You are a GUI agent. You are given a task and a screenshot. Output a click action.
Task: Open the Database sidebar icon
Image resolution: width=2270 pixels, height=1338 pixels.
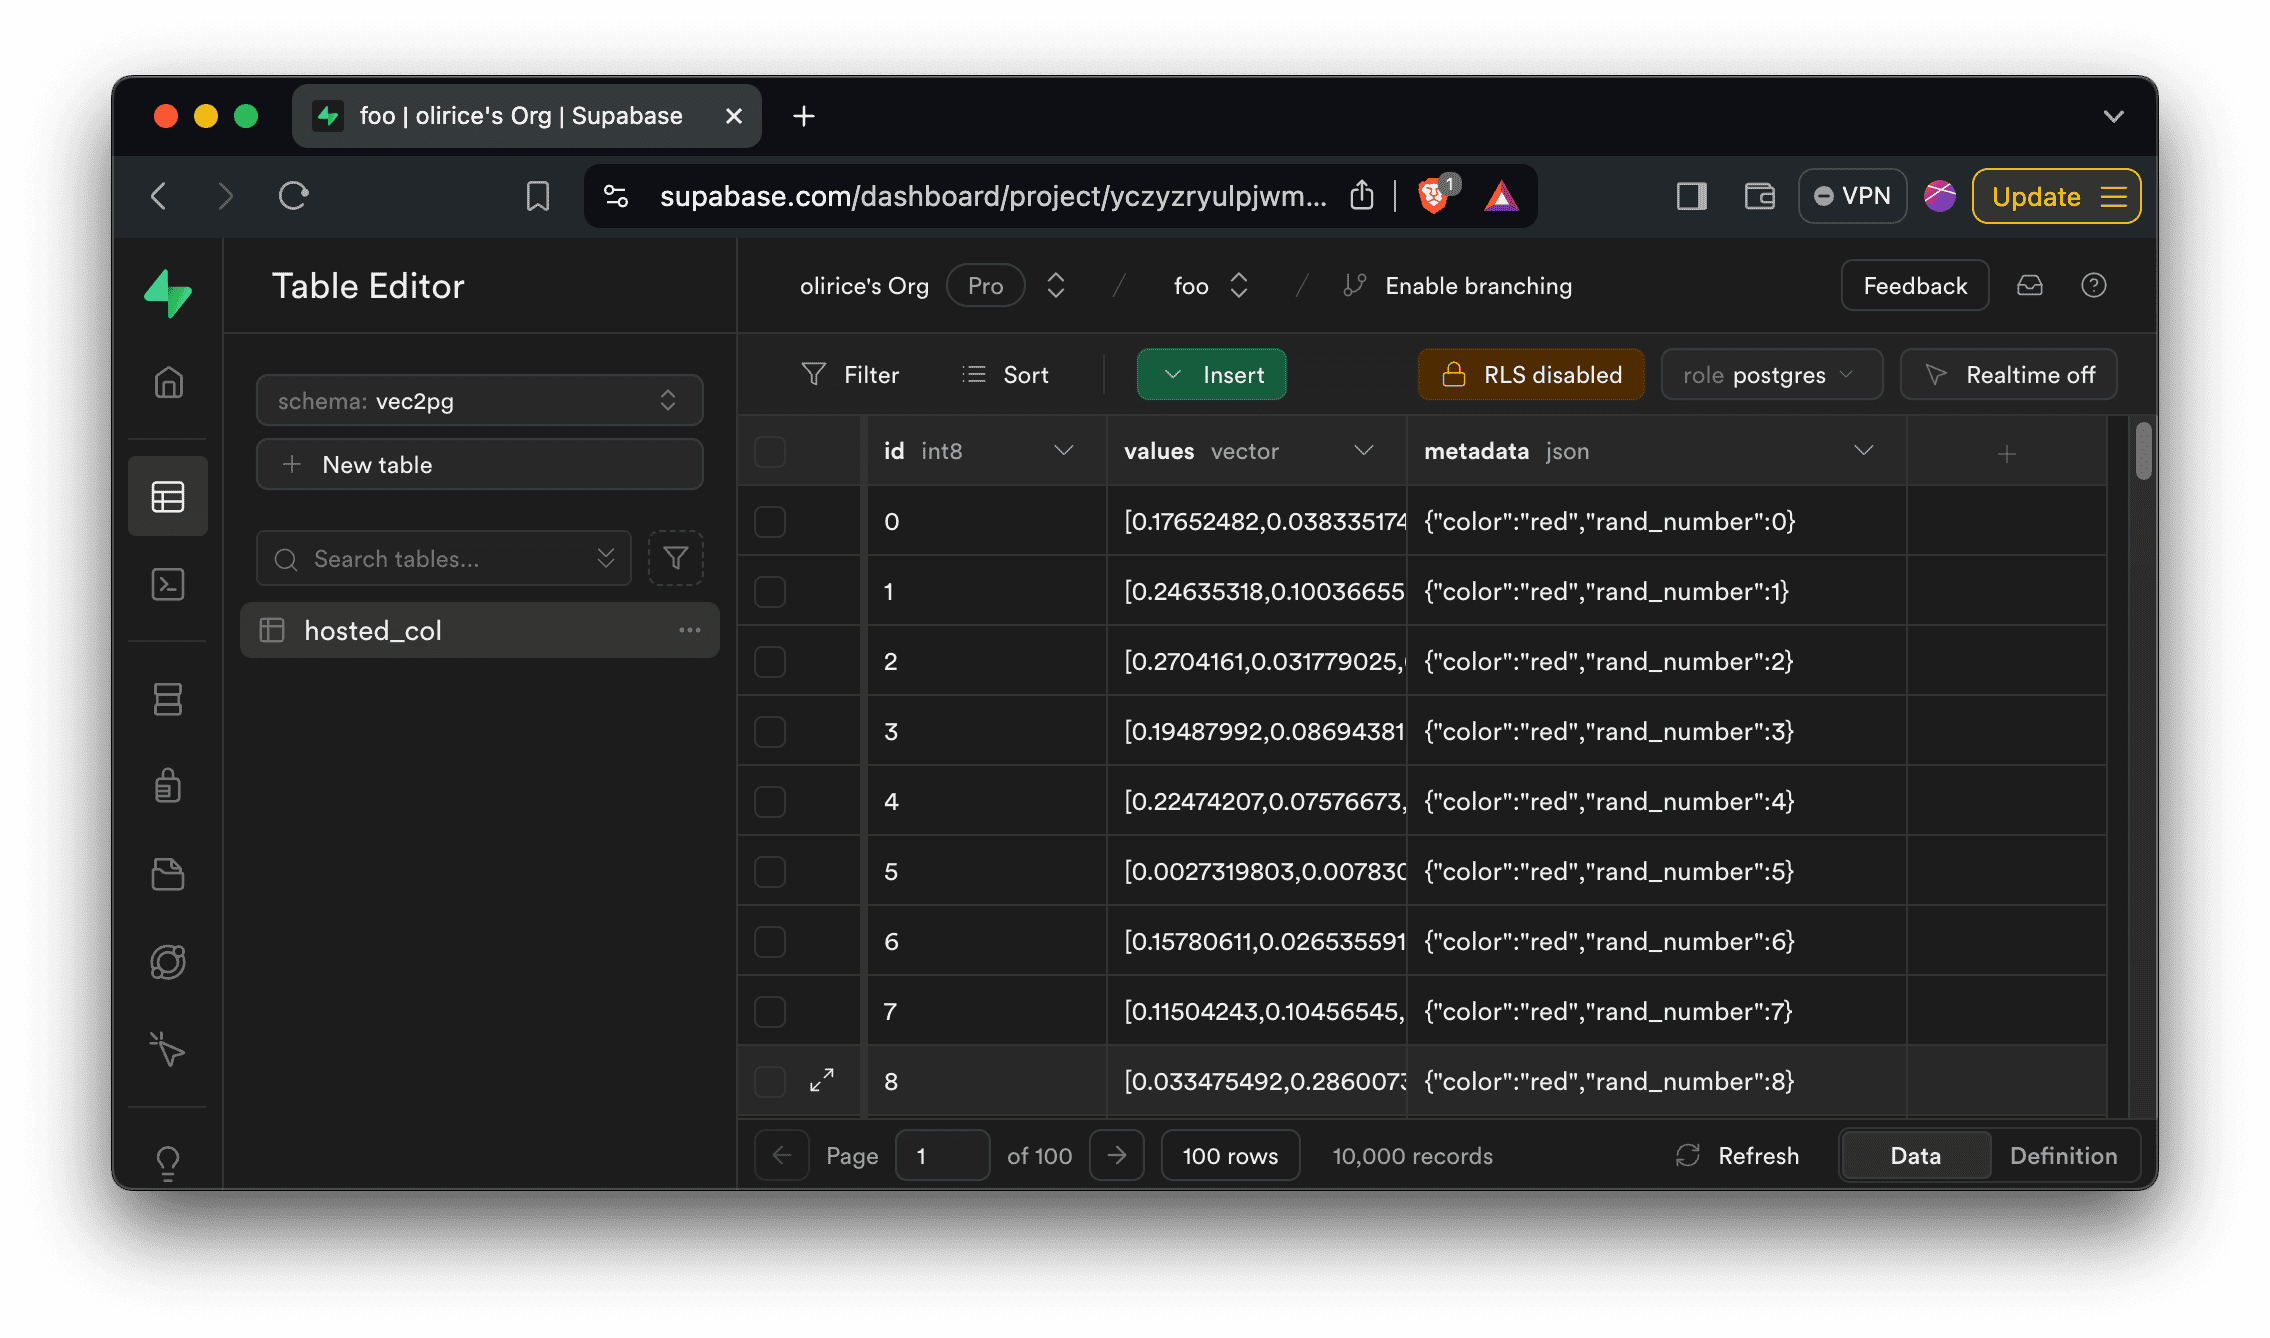(x=167, y=699)
